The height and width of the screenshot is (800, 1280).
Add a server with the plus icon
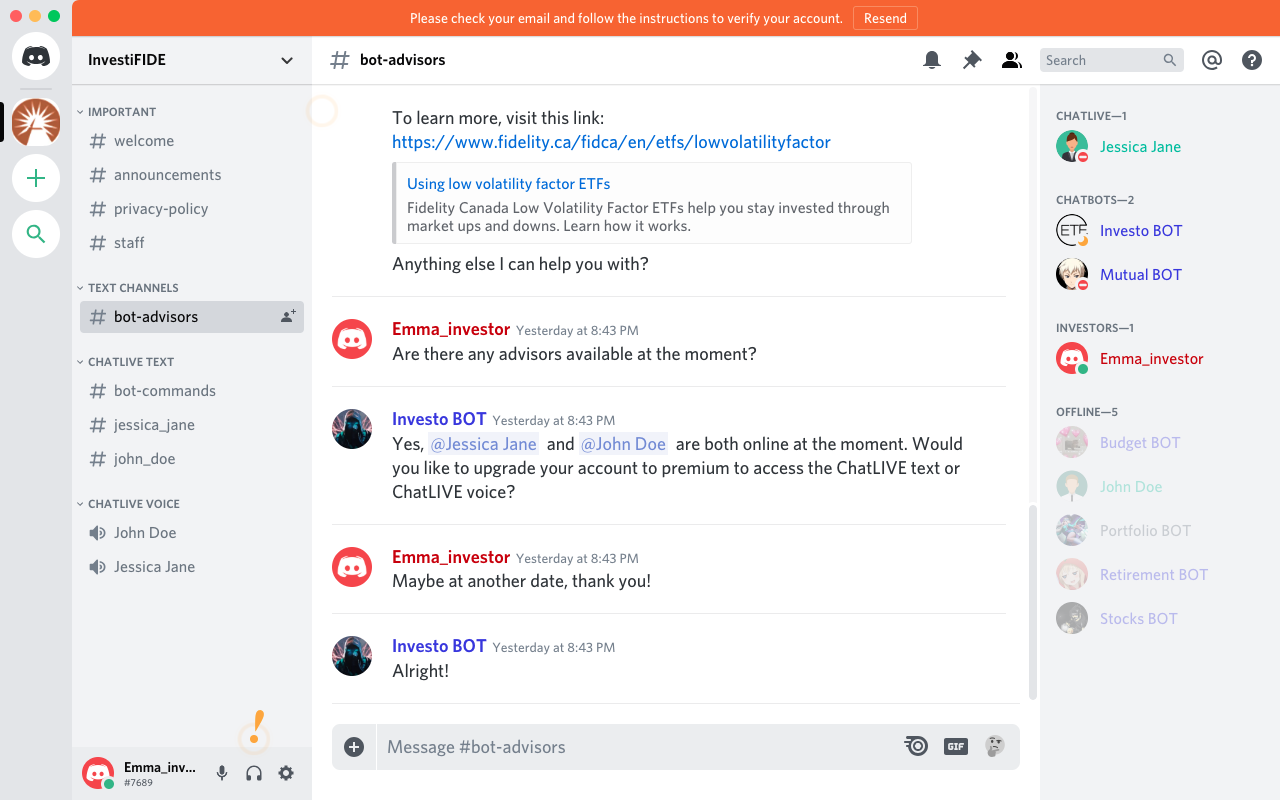[x=36, y=178]
